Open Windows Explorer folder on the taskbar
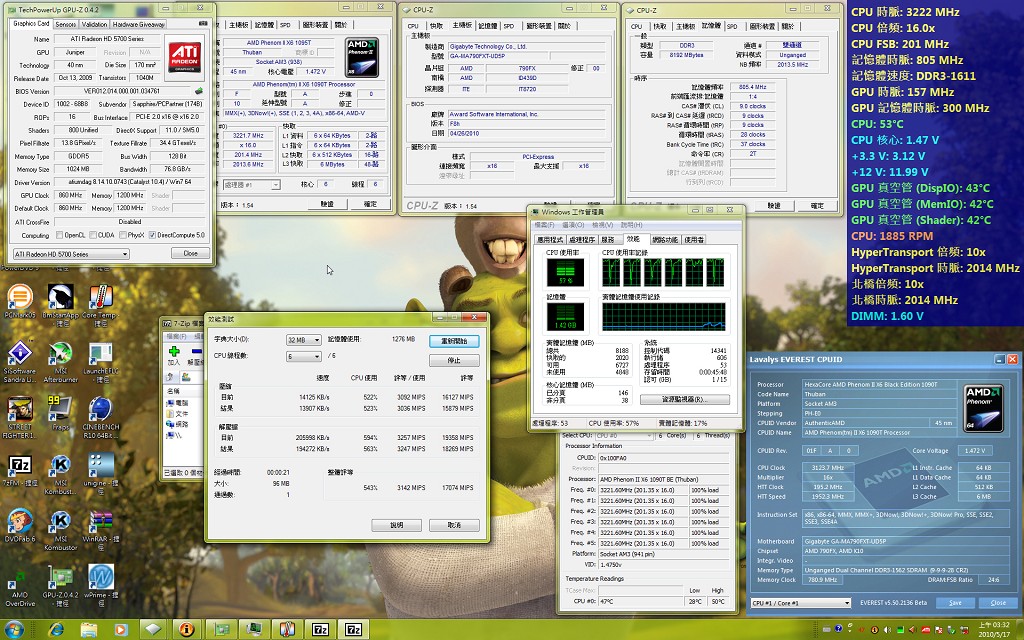 tap(89, 630)
